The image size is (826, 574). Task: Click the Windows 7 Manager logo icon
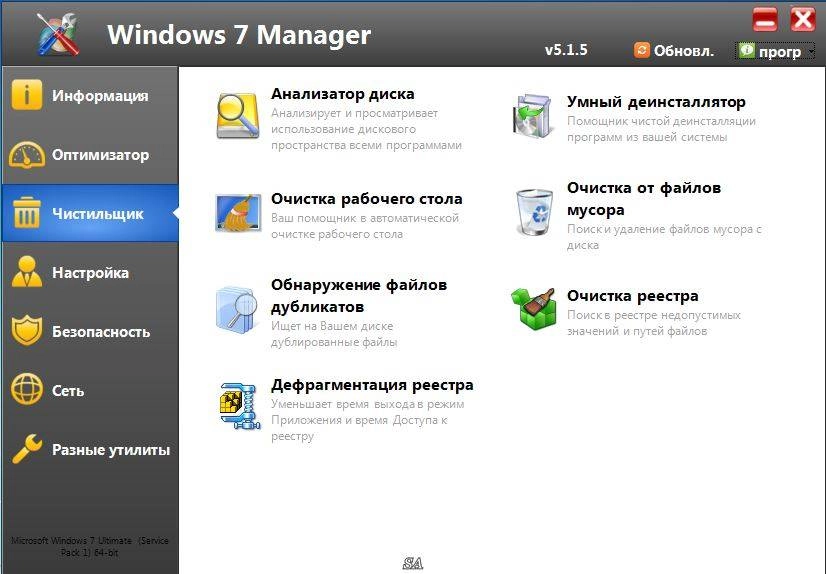pyautogui.click(x=58, y=34)
